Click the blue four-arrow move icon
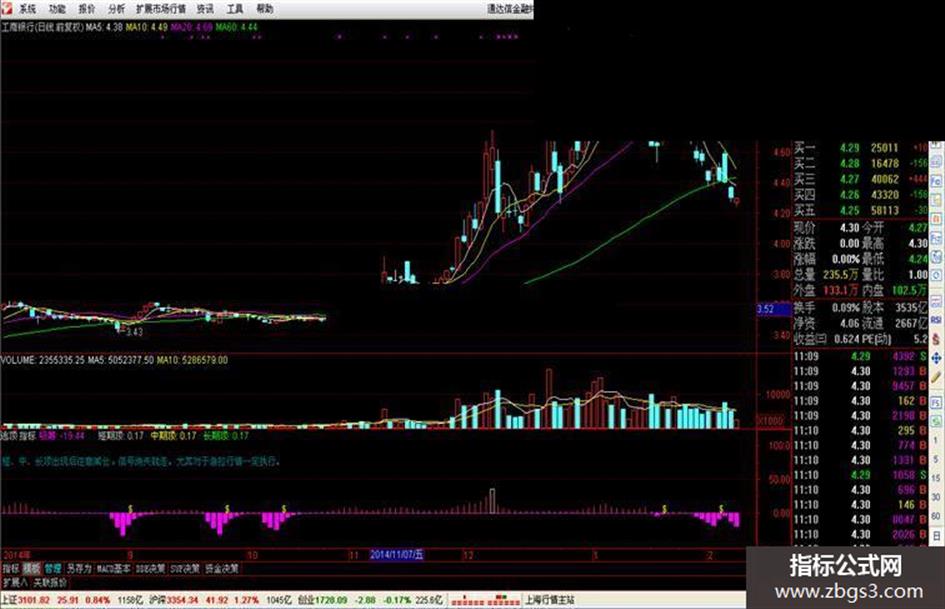This screenshot has width=945, height=609. (x=937, y=359)
